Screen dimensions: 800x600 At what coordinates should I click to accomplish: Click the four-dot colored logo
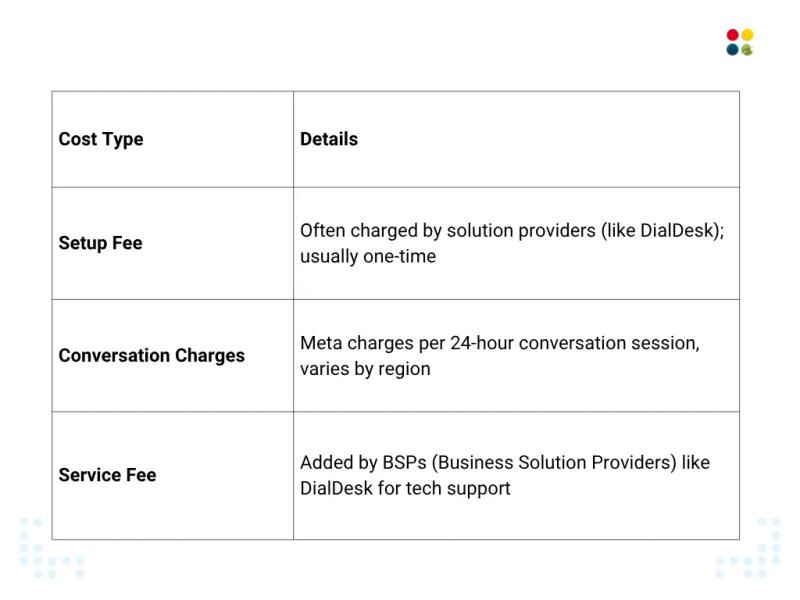tap(740, 42)
